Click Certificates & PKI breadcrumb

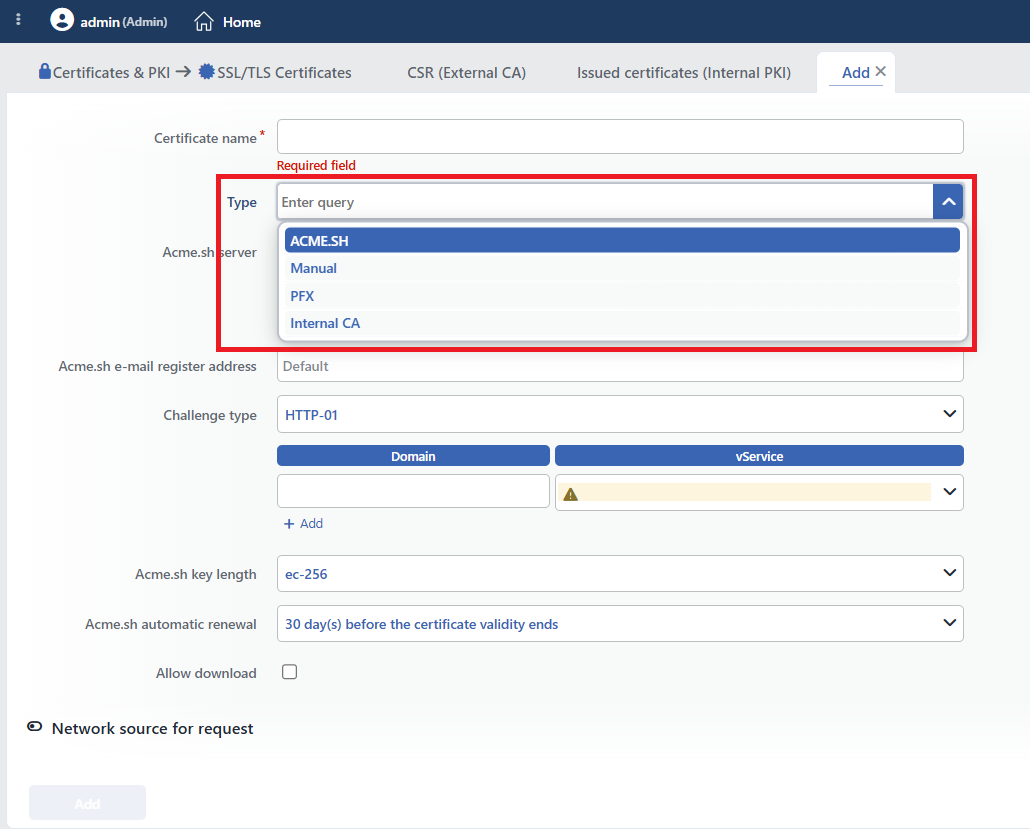[x=111, y=72]
